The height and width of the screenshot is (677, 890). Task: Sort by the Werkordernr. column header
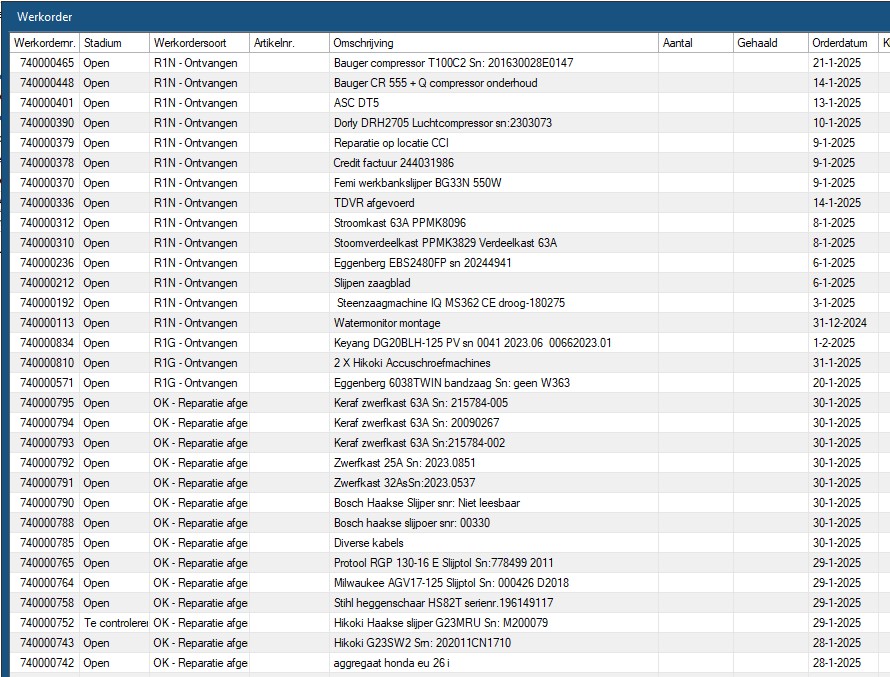(x=44, y=43)
